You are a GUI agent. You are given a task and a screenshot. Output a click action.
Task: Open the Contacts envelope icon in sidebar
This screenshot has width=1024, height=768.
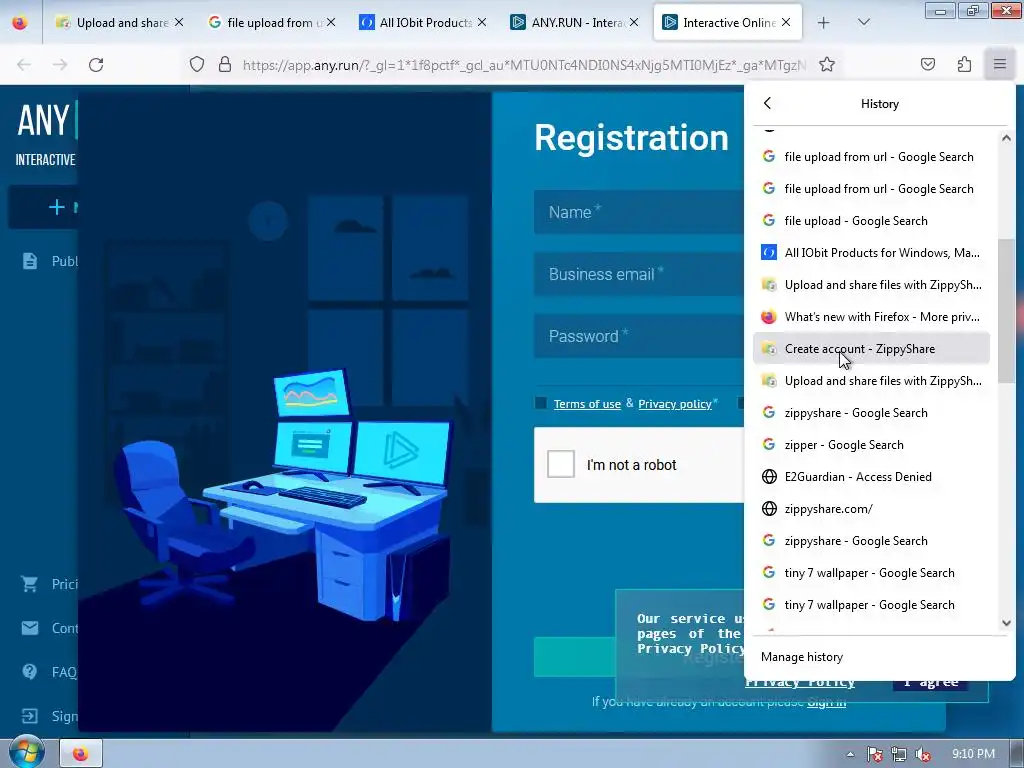coord(29,628)
